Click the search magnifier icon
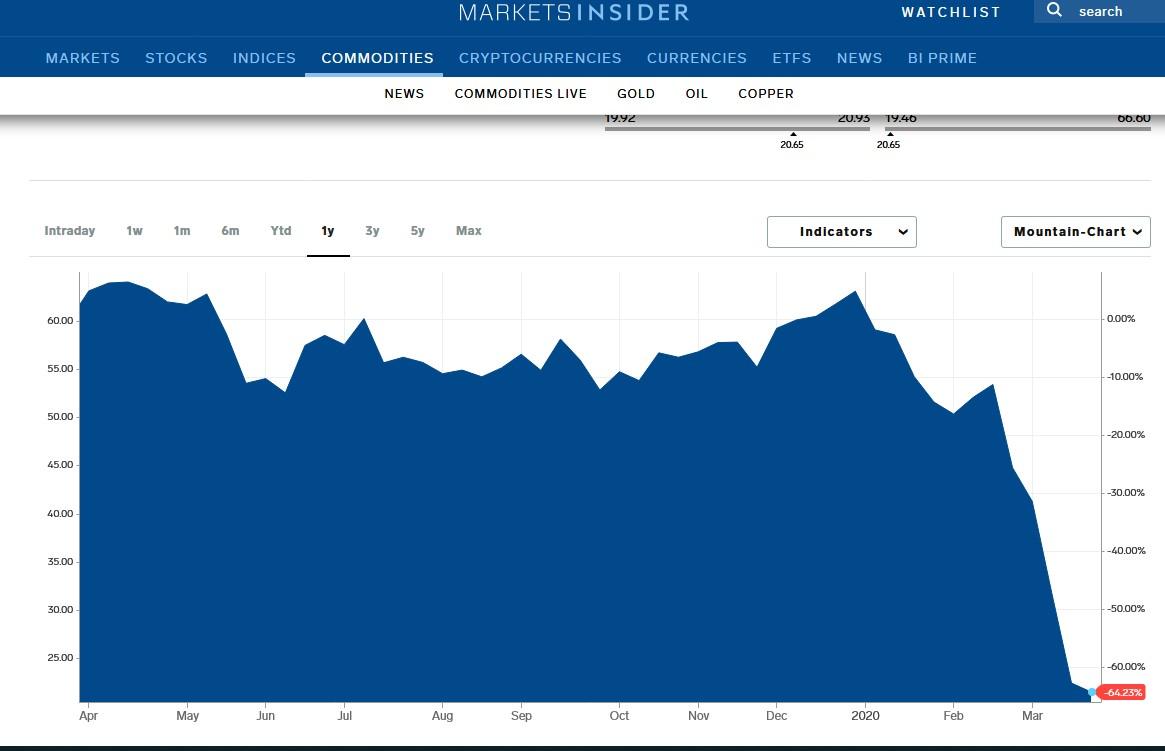The image size is (1165, 751). point(1054,11)
